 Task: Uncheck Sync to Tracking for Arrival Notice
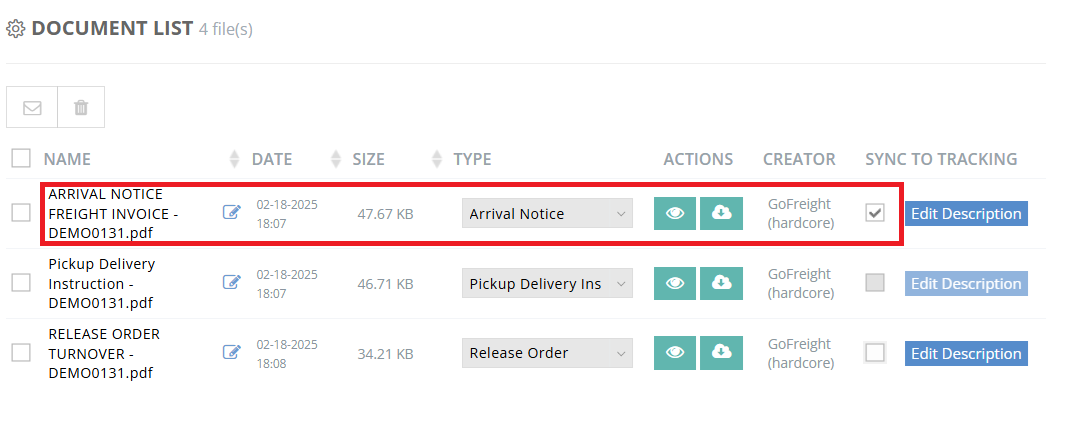click(875, 213)
